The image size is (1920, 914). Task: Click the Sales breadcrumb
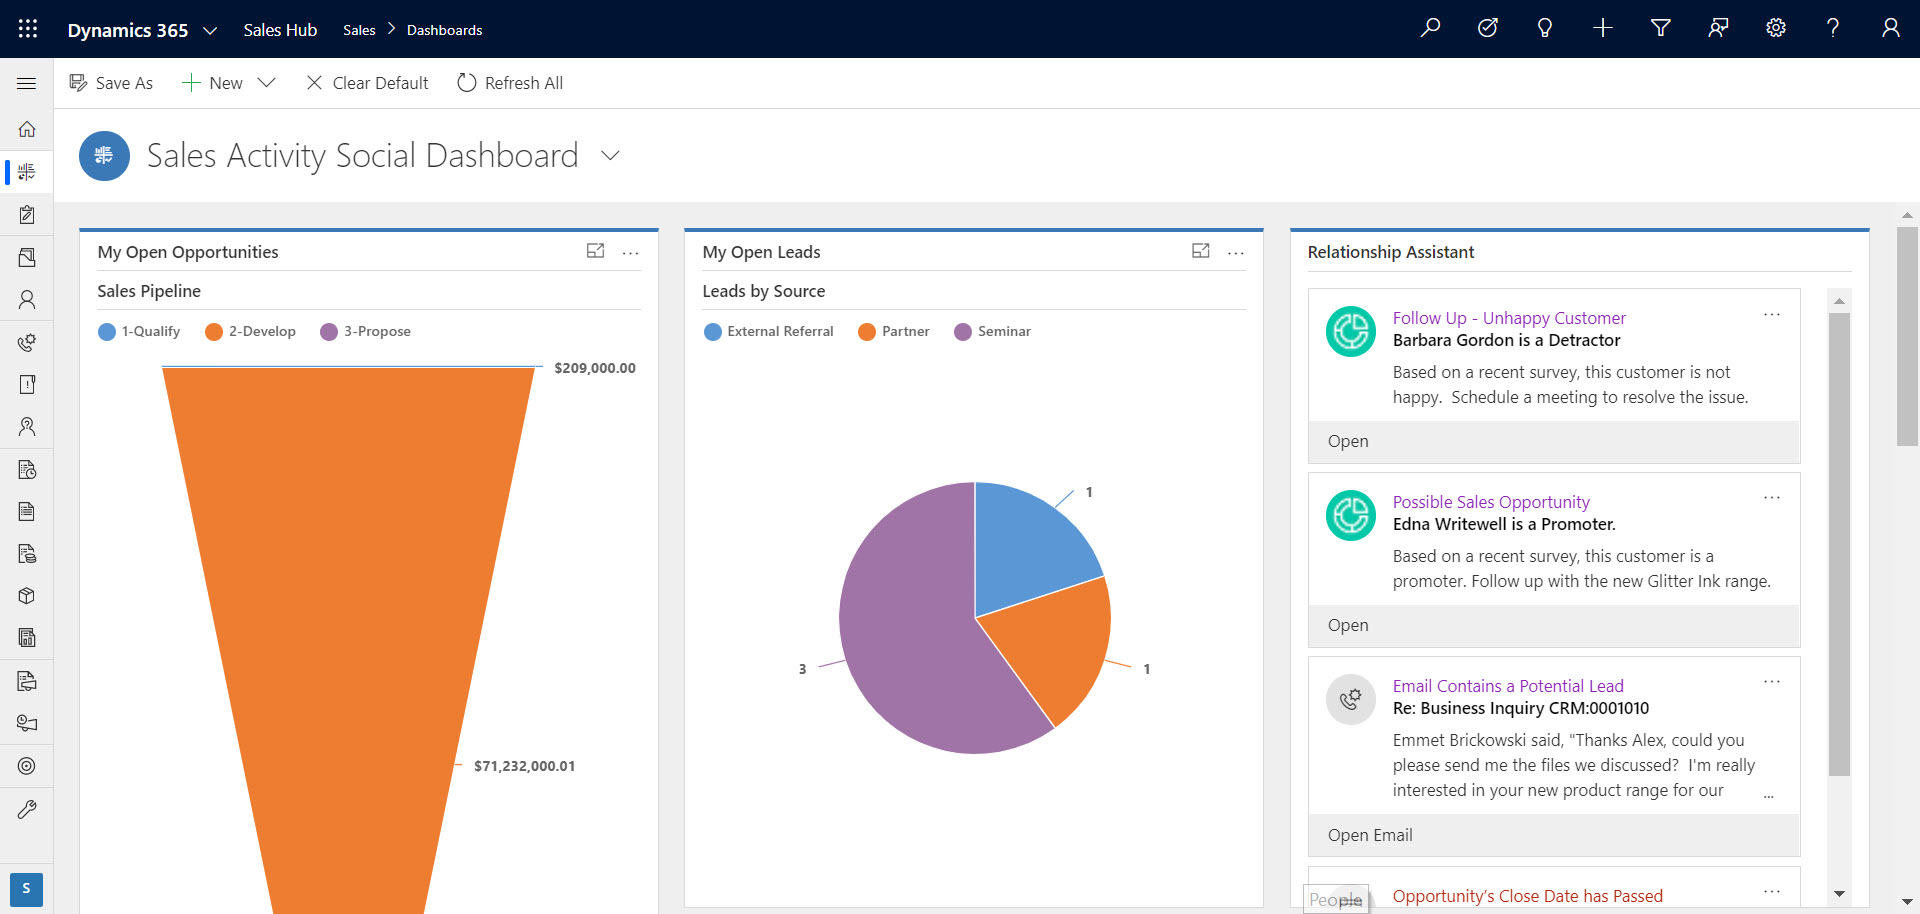click(359, 30)
